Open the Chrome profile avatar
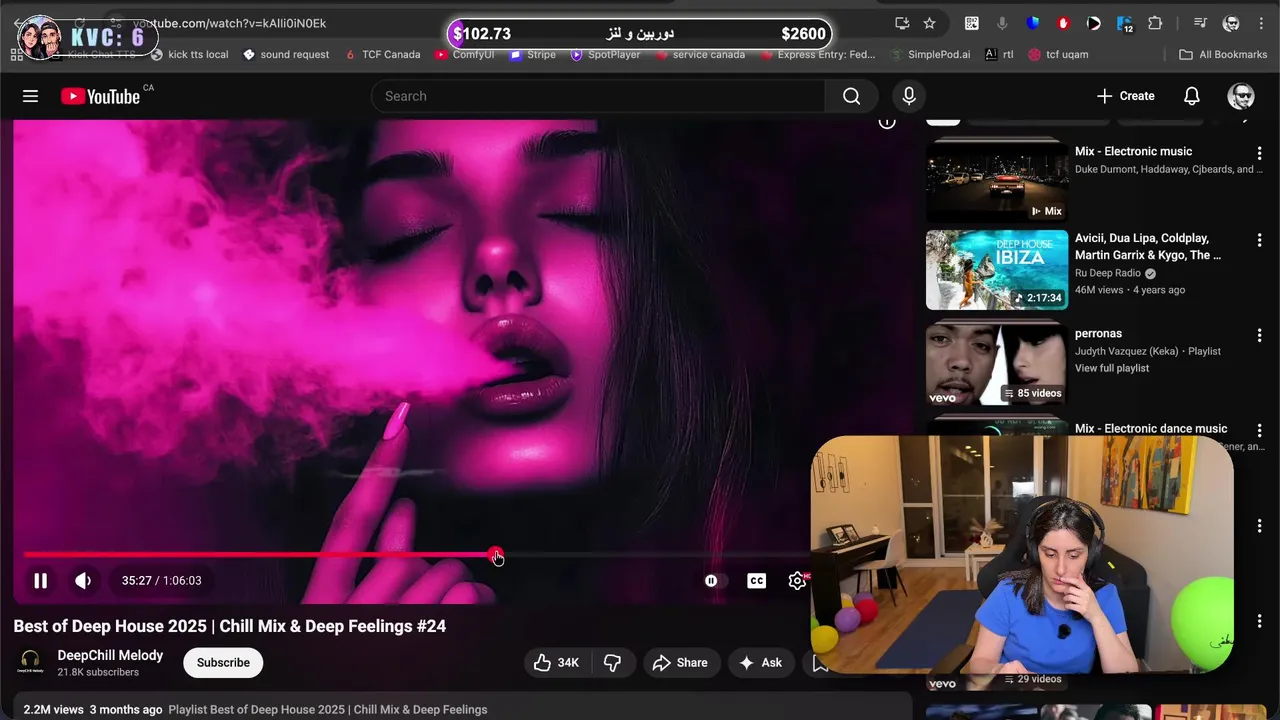The height and width of the screenshot is (720, 1280). (x=1231, y=23)
